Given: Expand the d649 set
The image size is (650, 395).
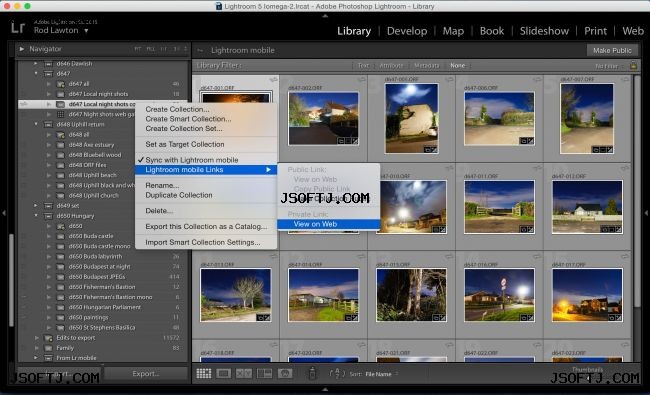Looking at the screenshot, I should (36, 206).
